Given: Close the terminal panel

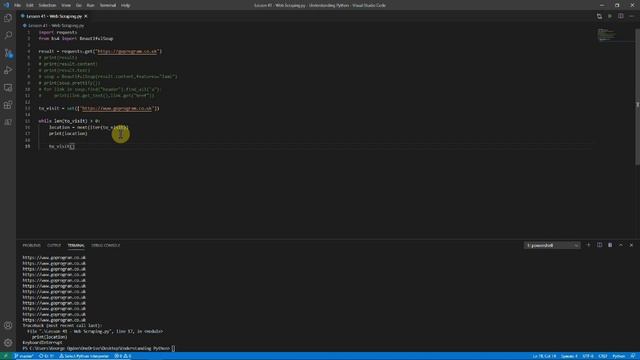Looking at the screenshot, I should click(x=631, y=245).
